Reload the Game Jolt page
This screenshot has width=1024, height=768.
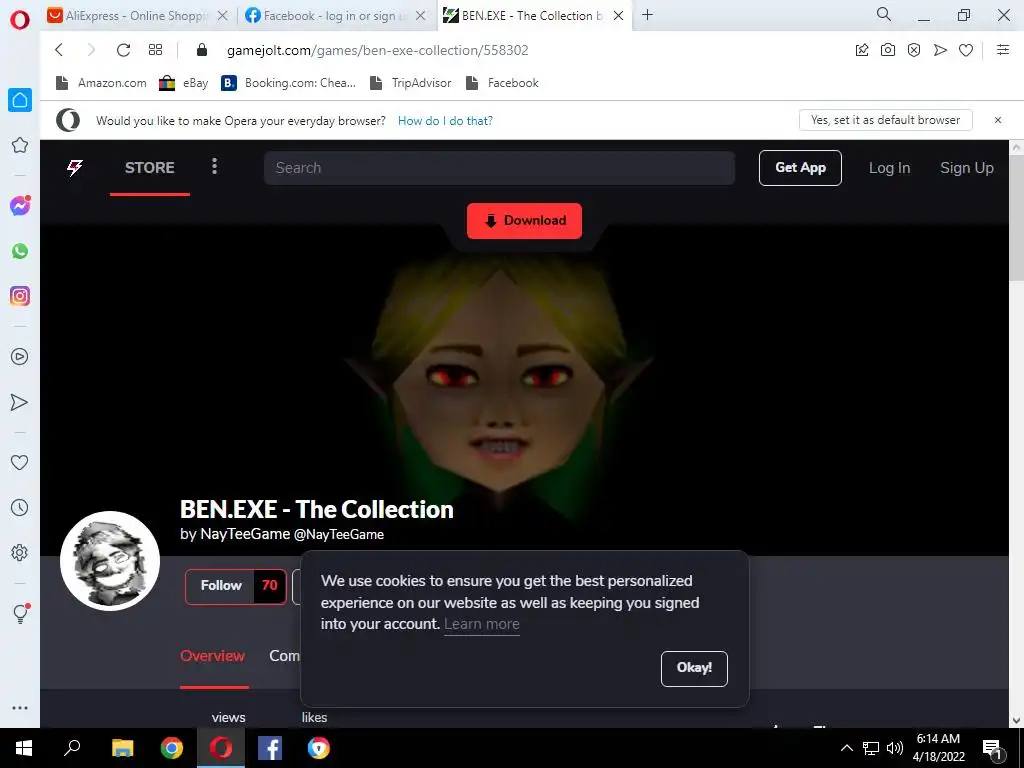[123, 50]
